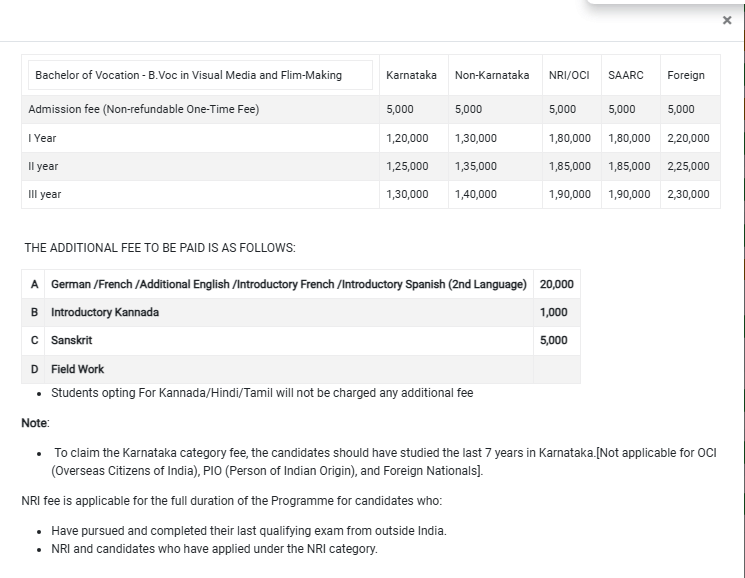The height and width of the screenshot is (578, 745).
Task: Select the III year row label
Action: tap(45, 194)
